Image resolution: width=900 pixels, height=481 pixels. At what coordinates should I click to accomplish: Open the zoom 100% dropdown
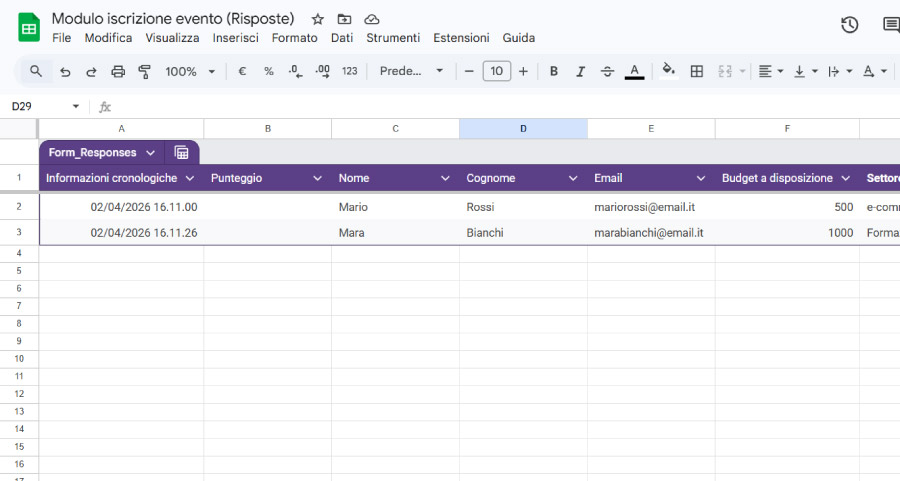pyautogui.click(x=189, y=71)
